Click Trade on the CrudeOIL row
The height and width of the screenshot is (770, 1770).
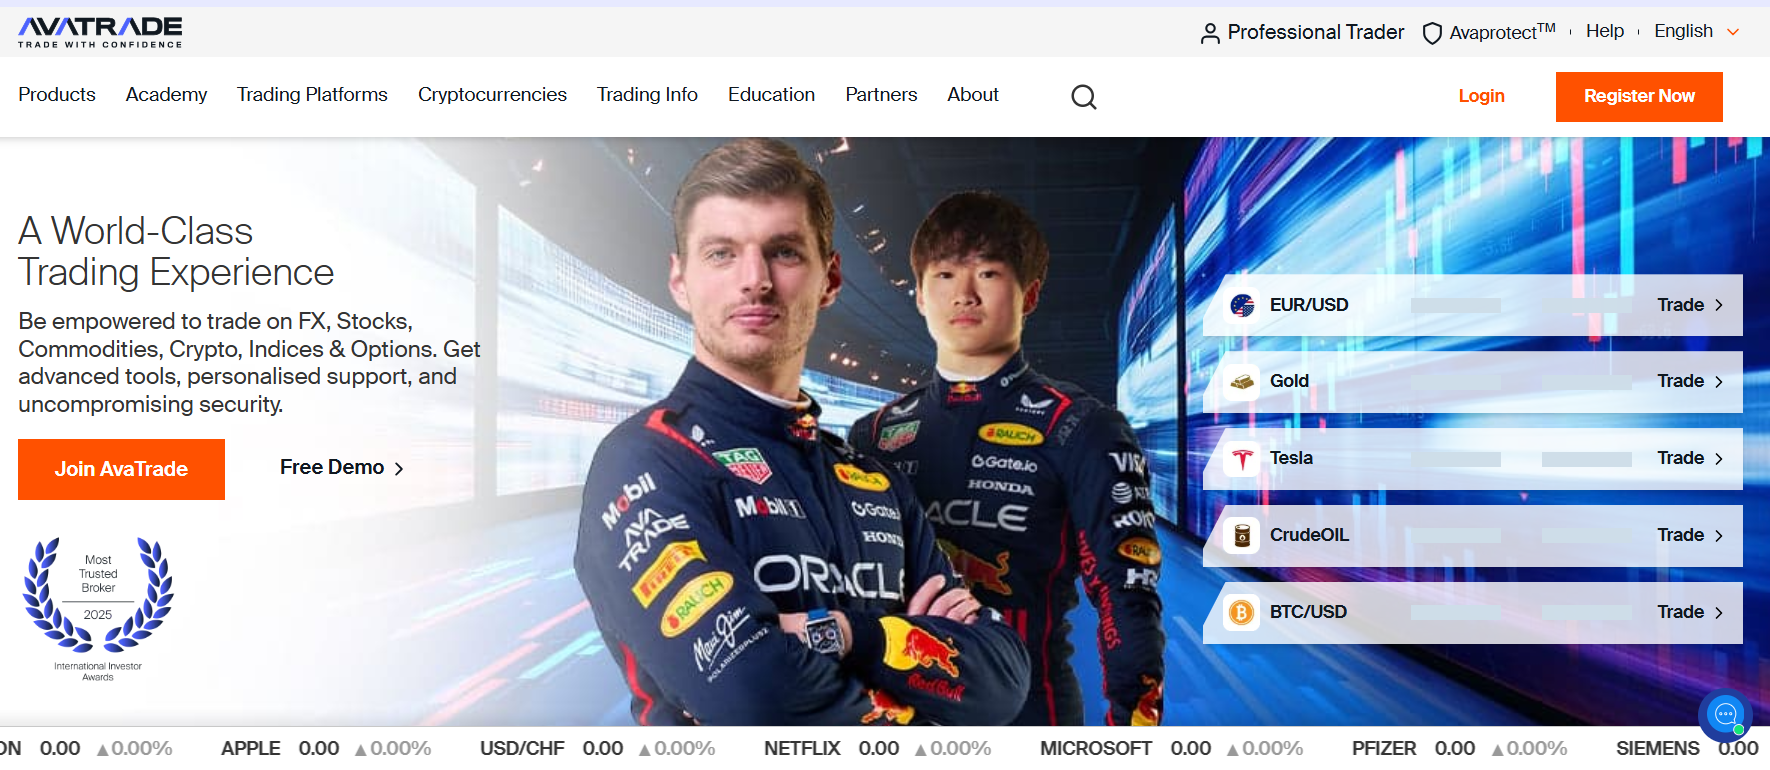tap(1680, 535)
